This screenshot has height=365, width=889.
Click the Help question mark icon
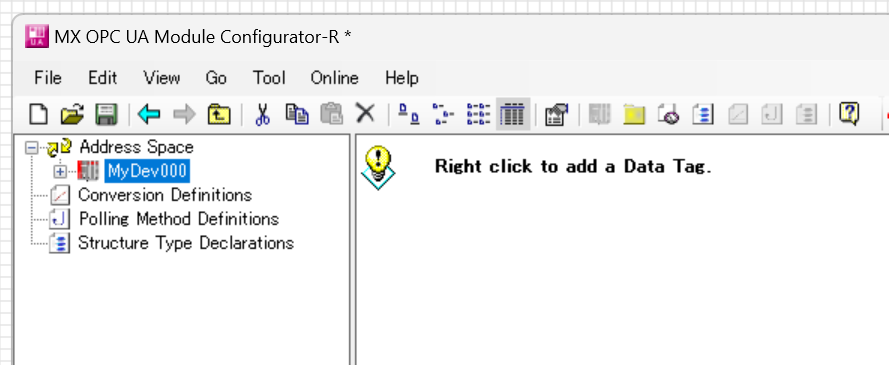tap(849, 114)
